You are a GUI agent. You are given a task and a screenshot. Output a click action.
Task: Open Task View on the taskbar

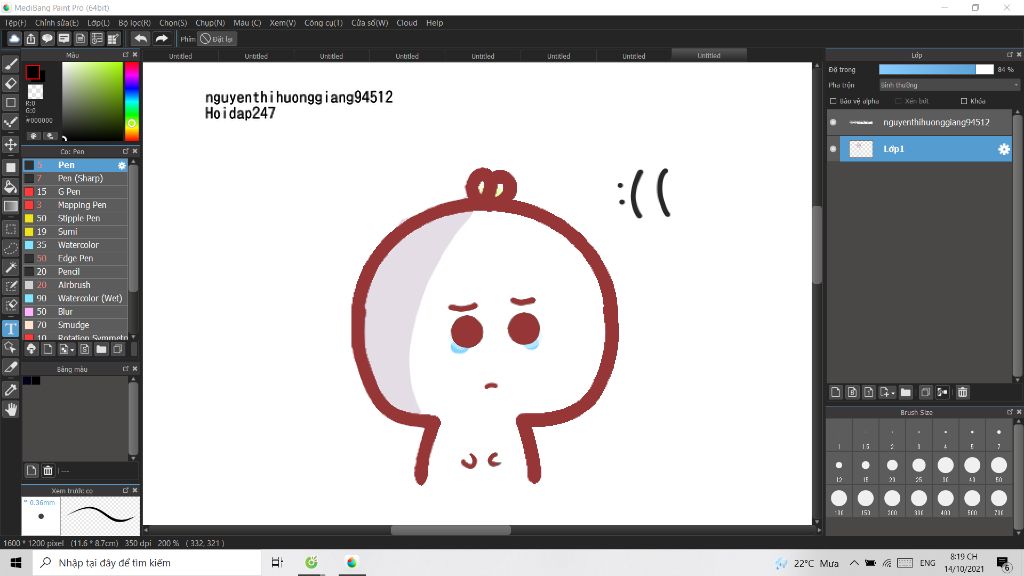pos(277,562)
